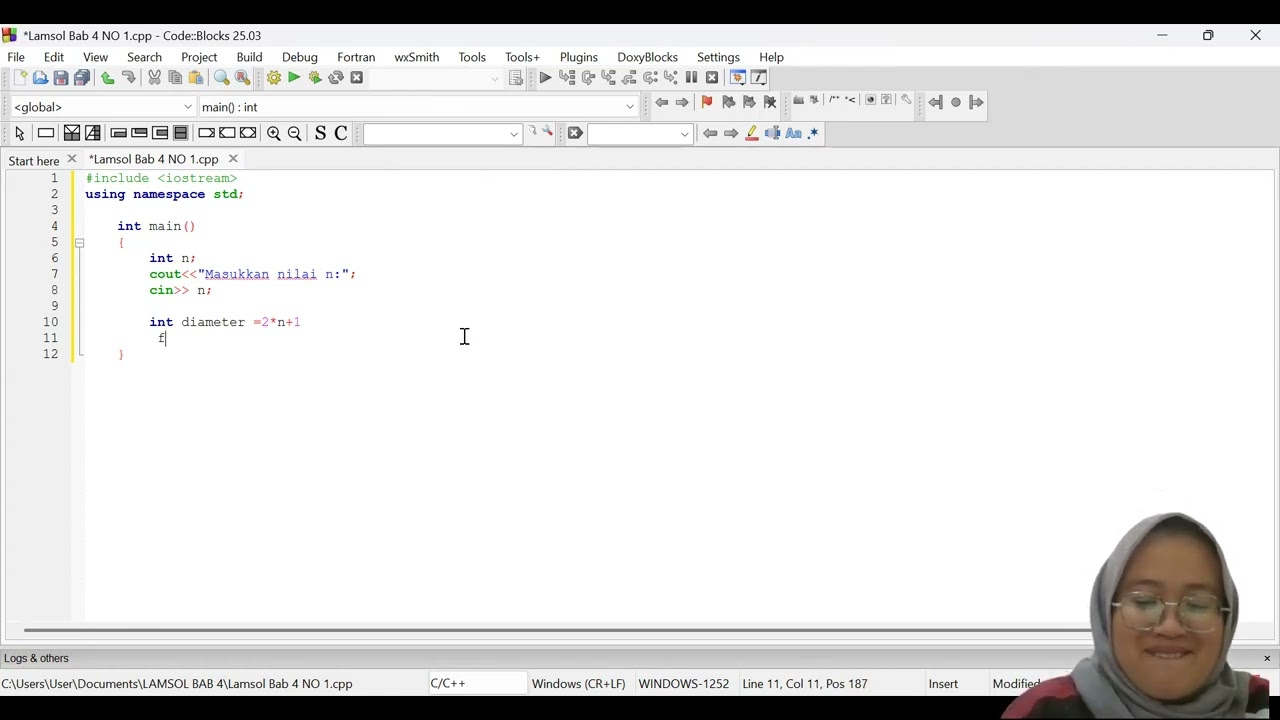
Task: Click the Cut scissors icon
Action: point(154,78)
